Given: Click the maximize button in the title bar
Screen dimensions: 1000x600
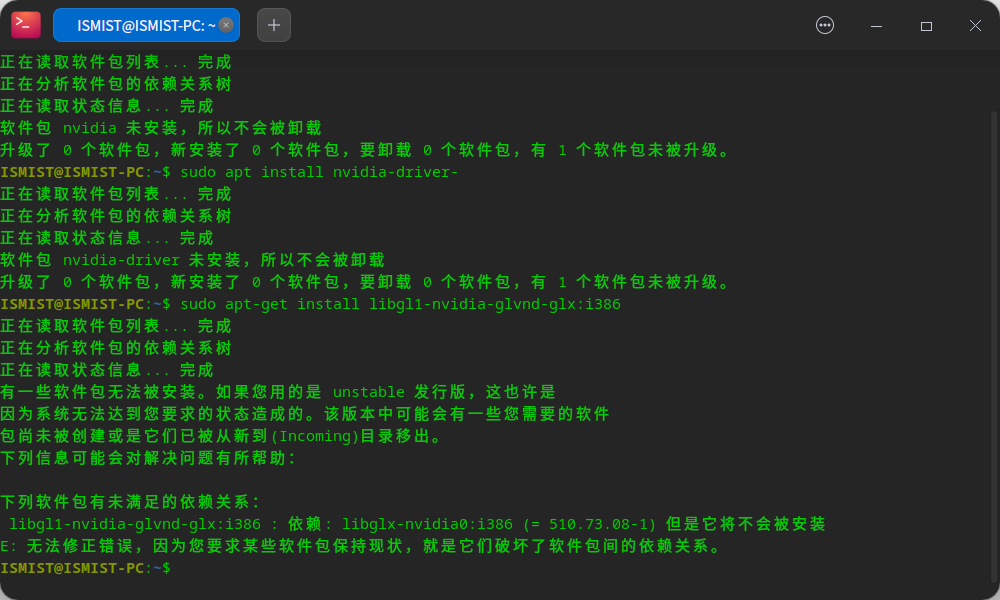Looking at the screenshot, I should (925, 25).
